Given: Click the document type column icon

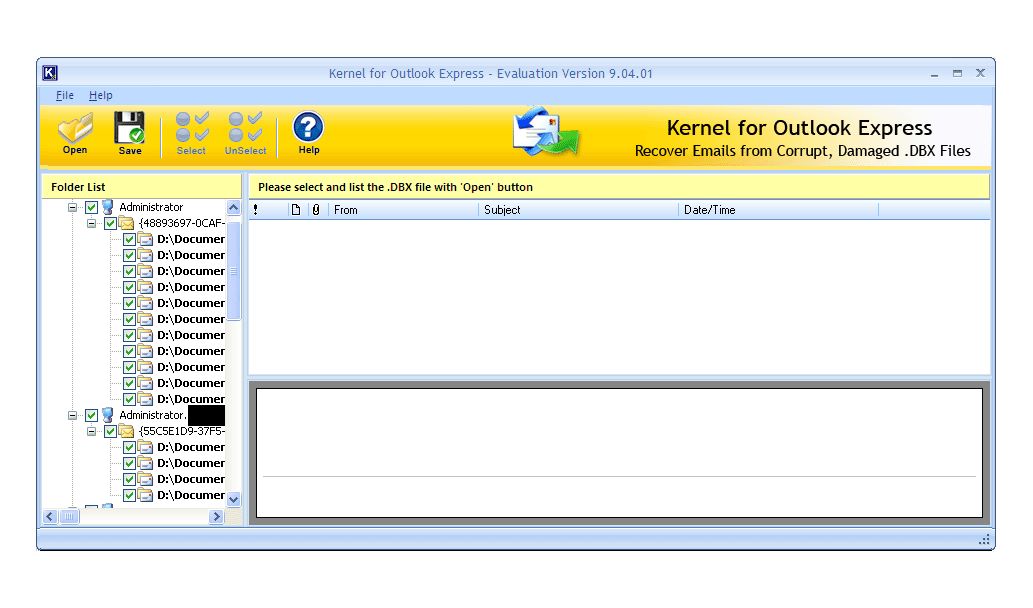Looking at the screenshot, I should (296, 210).
